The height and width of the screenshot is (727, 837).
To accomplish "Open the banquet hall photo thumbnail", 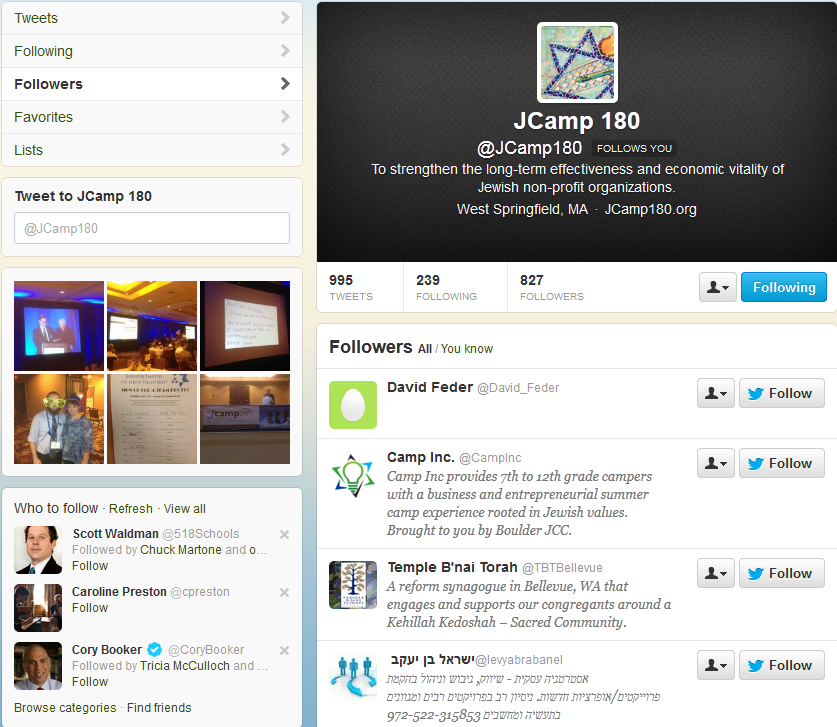I will point(152,326).
